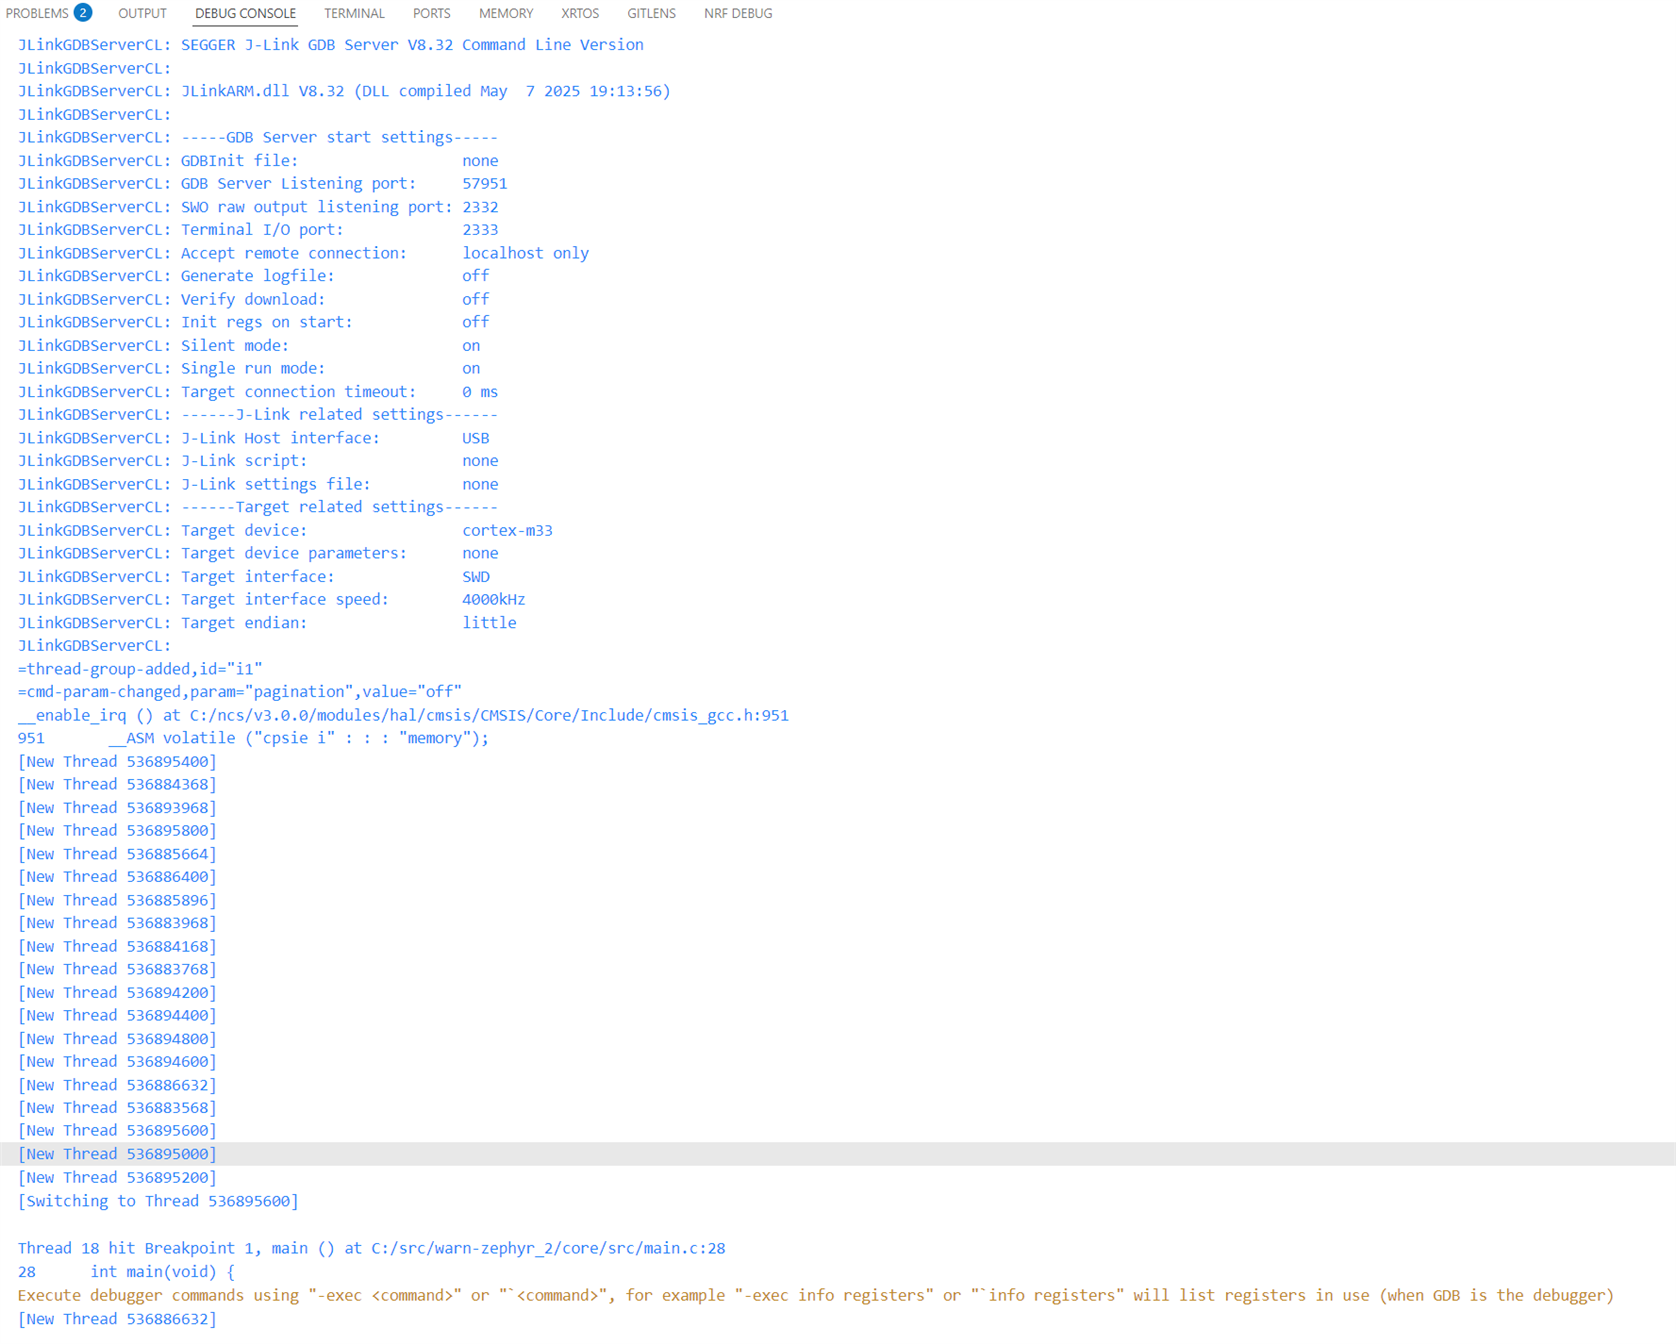Click the 'localhost only' value
Screen dimensions: 1676x1344
coord(525,253)
